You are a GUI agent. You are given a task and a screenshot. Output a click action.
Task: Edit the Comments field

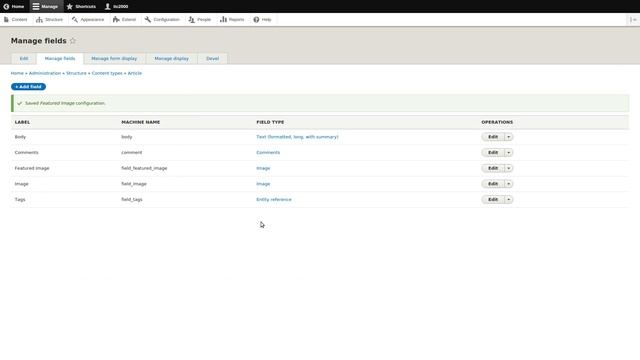(493, 152)
